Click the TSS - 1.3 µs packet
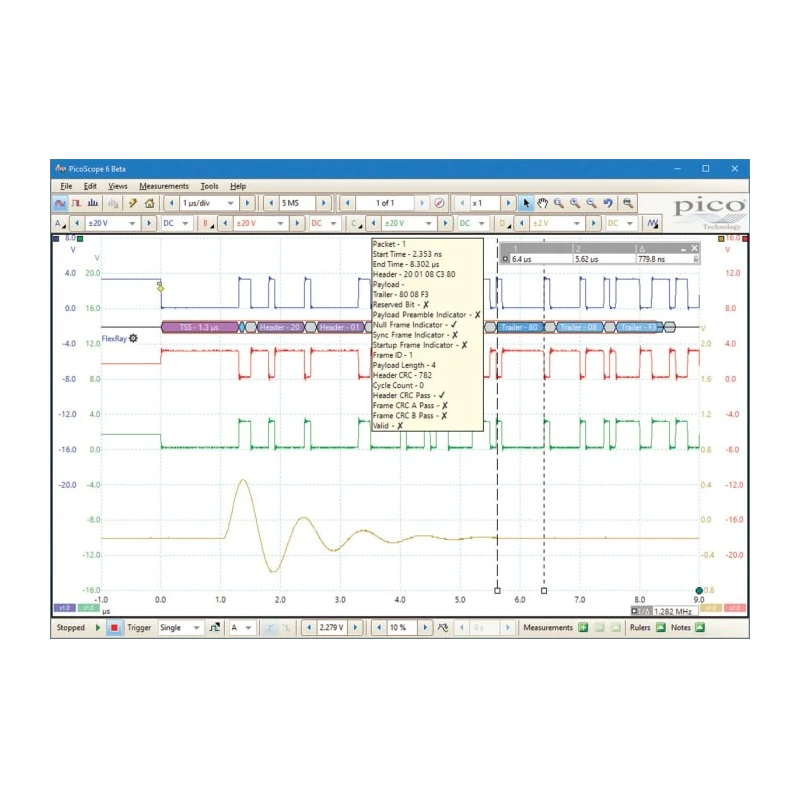 [199, 327]
